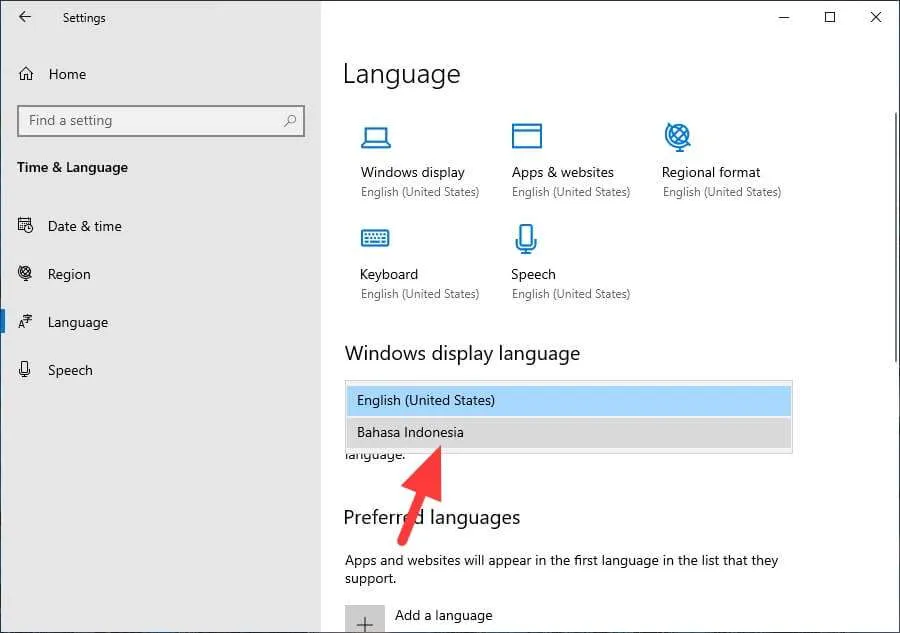Viewport: 900px width, 633px height.
Task: Open Windows display laptop icon
Action: click(x=376, y=138)
